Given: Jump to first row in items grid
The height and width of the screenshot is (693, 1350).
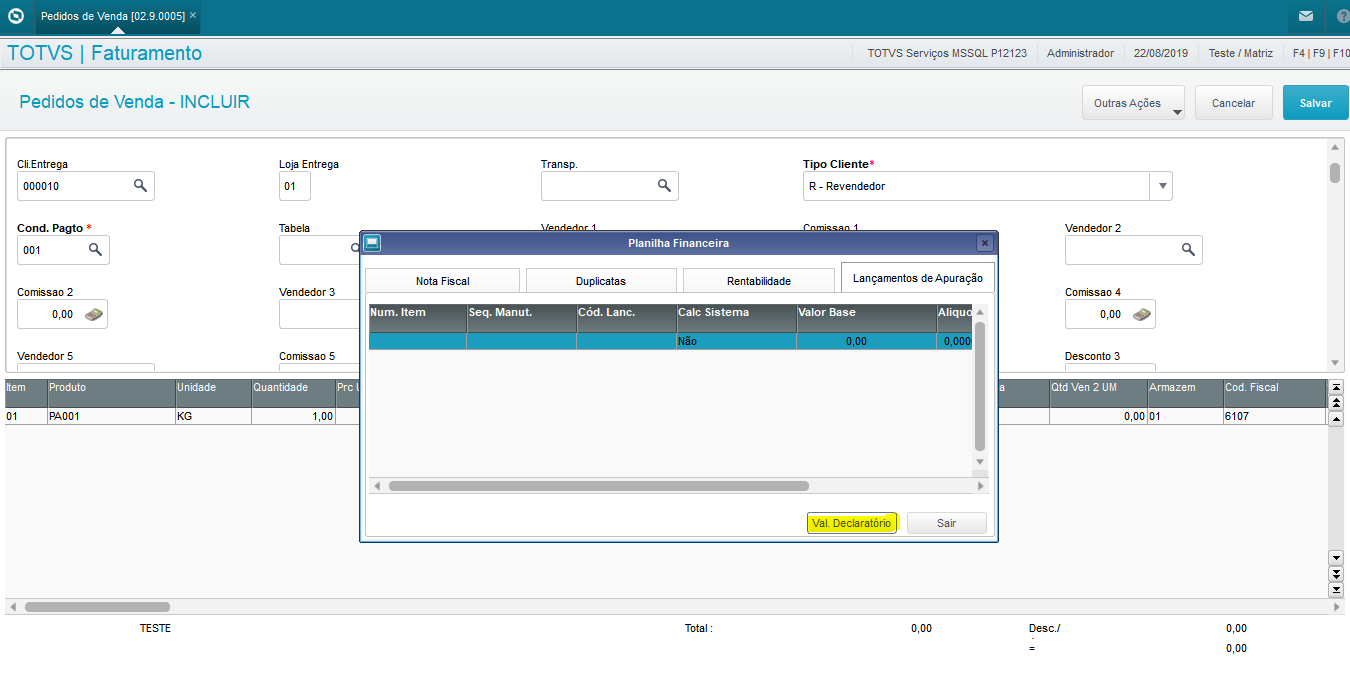Looking at the screenshot, I should point(1336,387).
